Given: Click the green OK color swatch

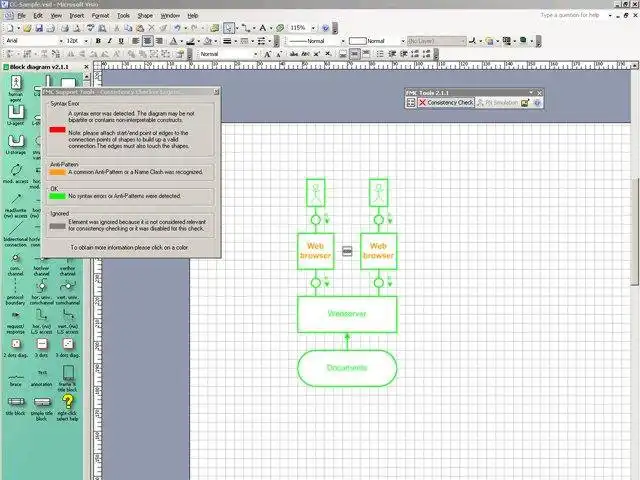Looking at the screenshot, I should [58, 196].
